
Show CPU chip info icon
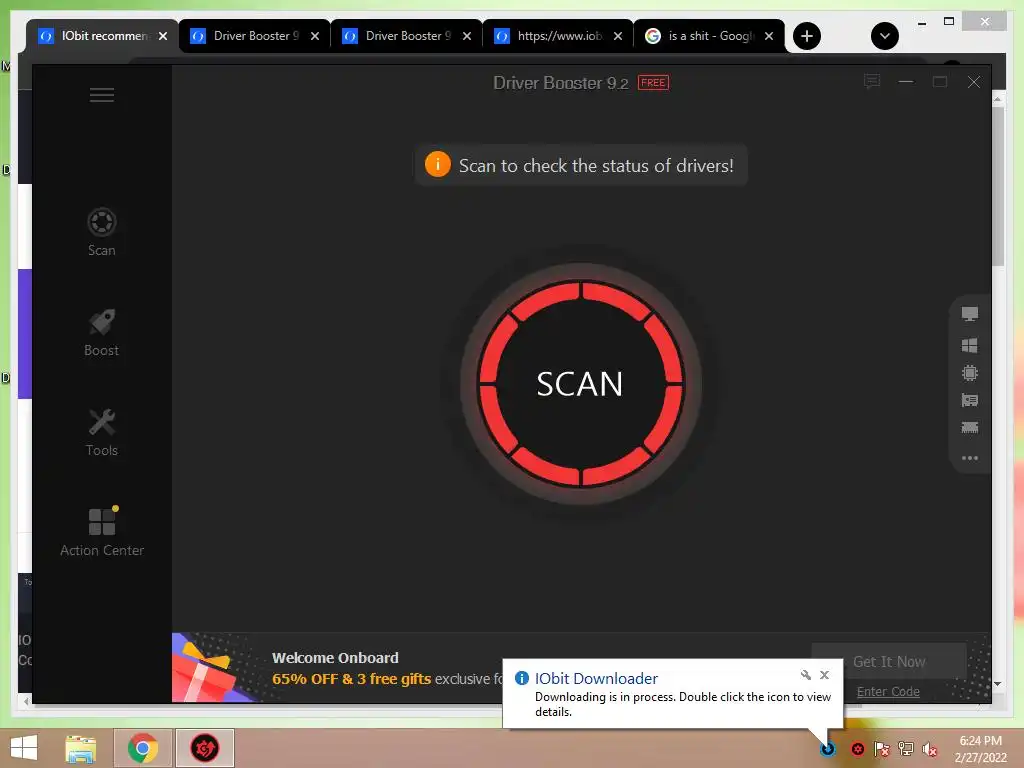point(970,373)
